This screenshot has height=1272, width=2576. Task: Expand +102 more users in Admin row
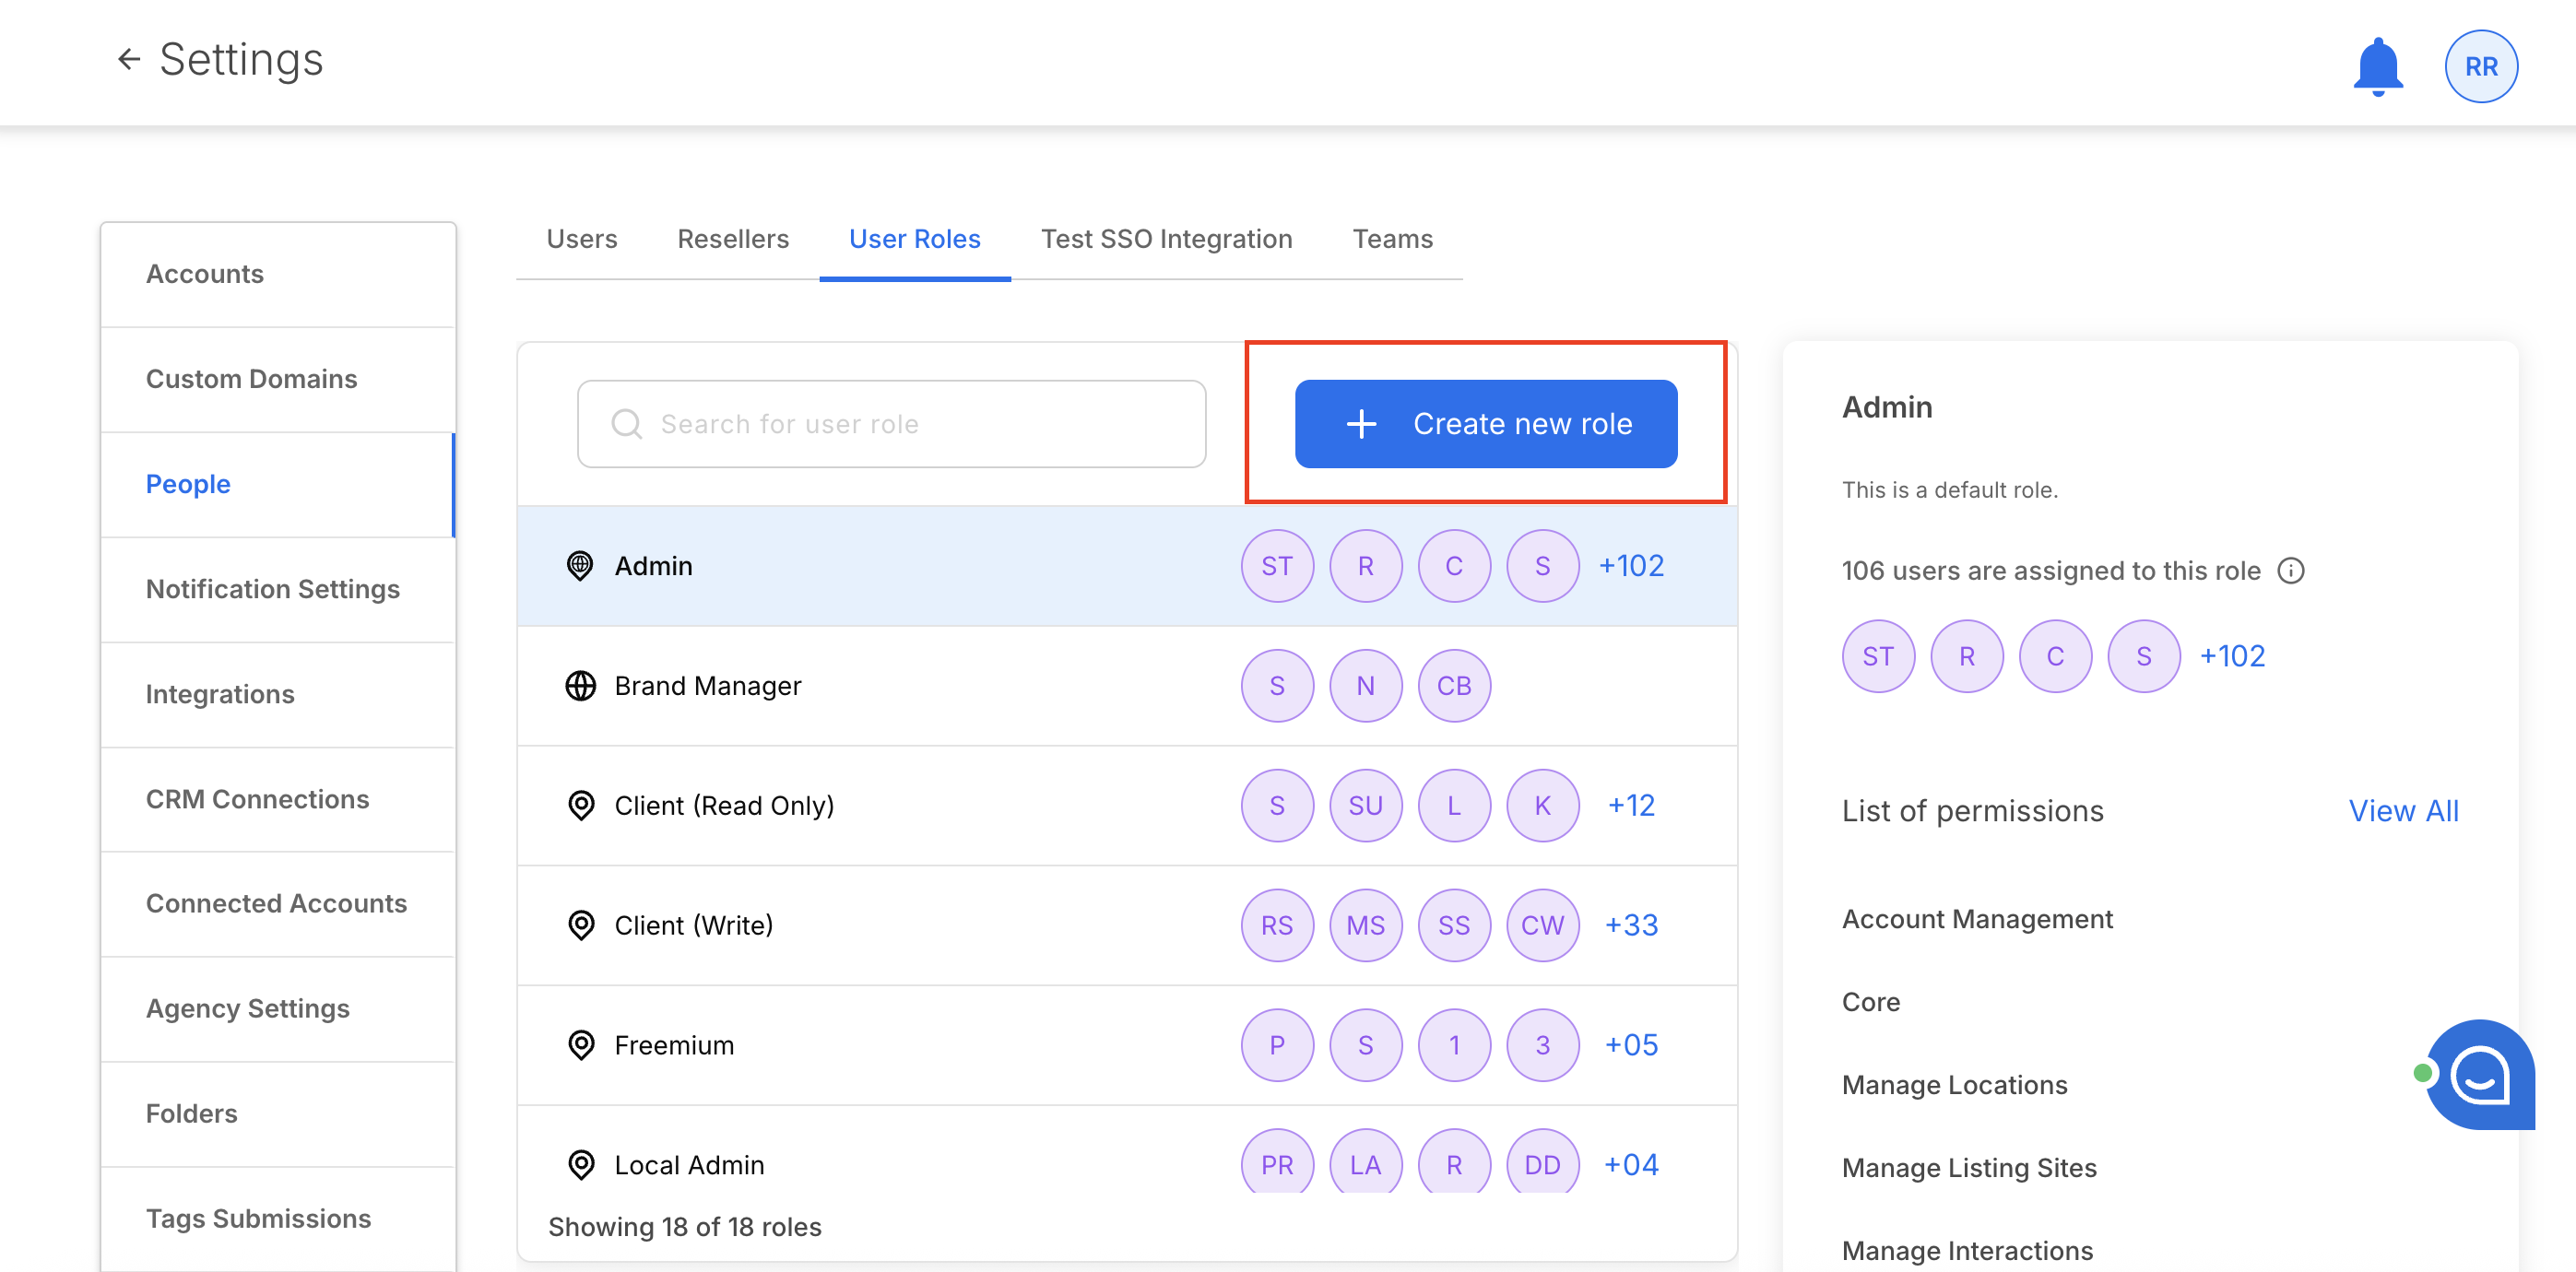click(1630, 566)
